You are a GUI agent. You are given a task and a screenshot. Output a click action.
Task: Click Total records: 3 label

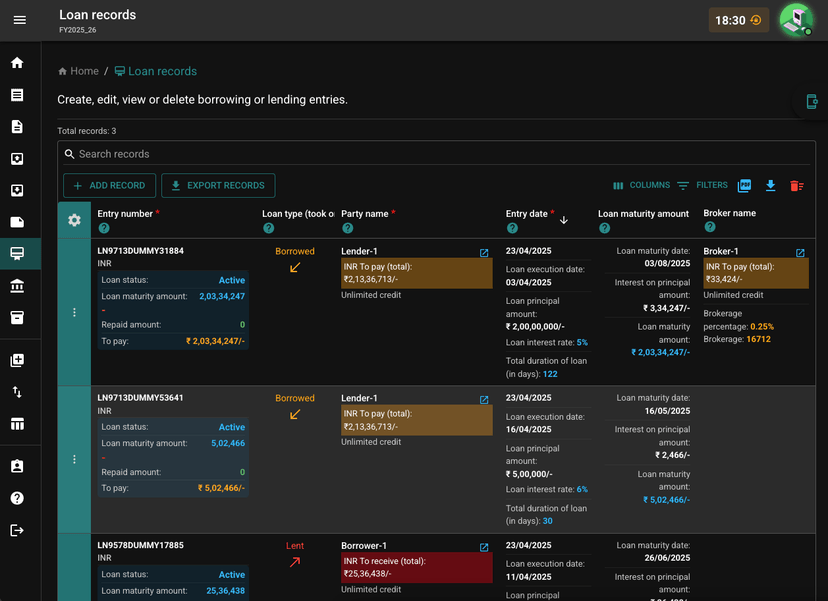[x=87, y=131]
